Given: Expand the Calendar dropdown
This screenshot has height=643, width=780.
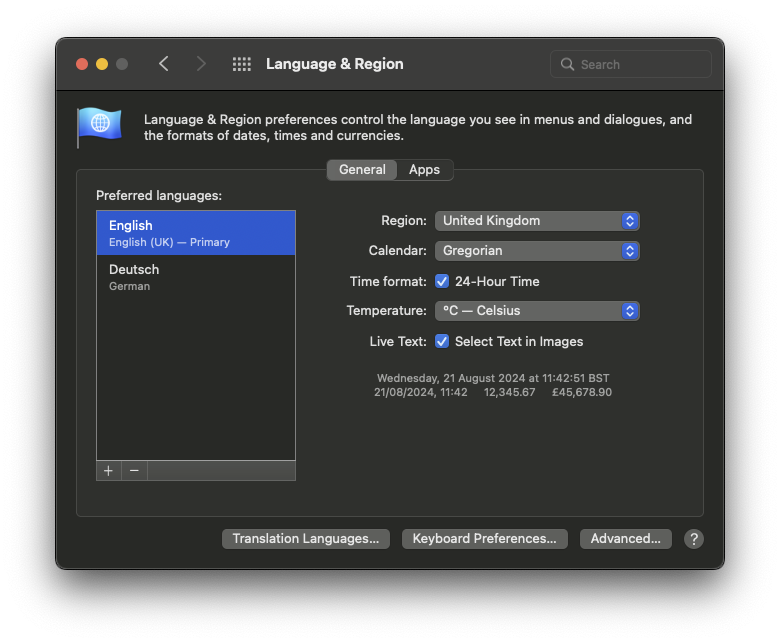Looking at the screenshot, I should [x=537, y=251].
